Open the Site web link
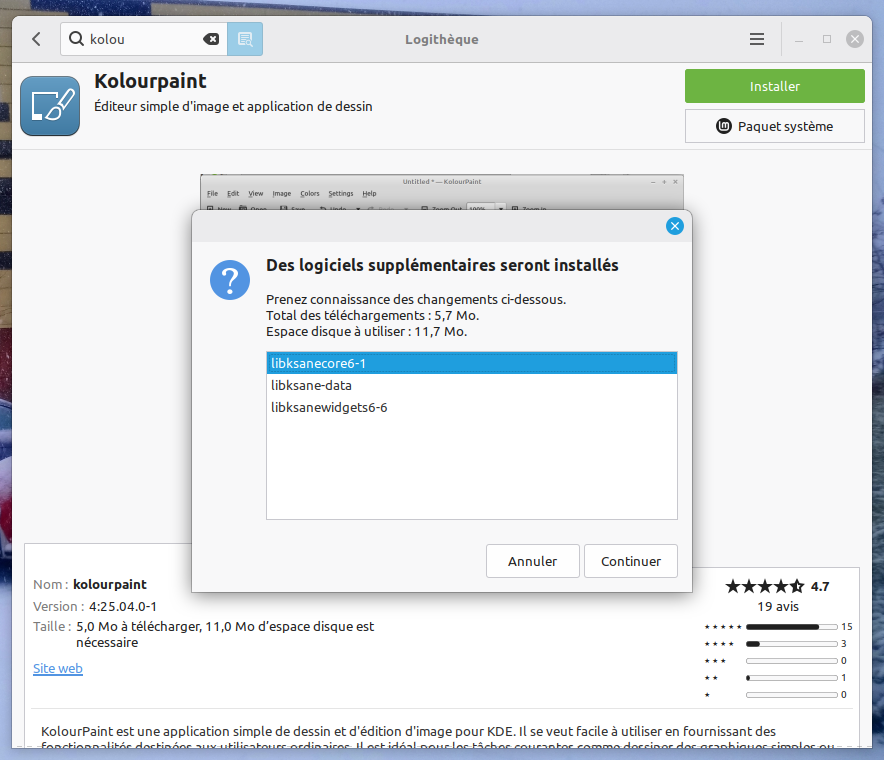The image size is (884, 760). coord(58,668)
